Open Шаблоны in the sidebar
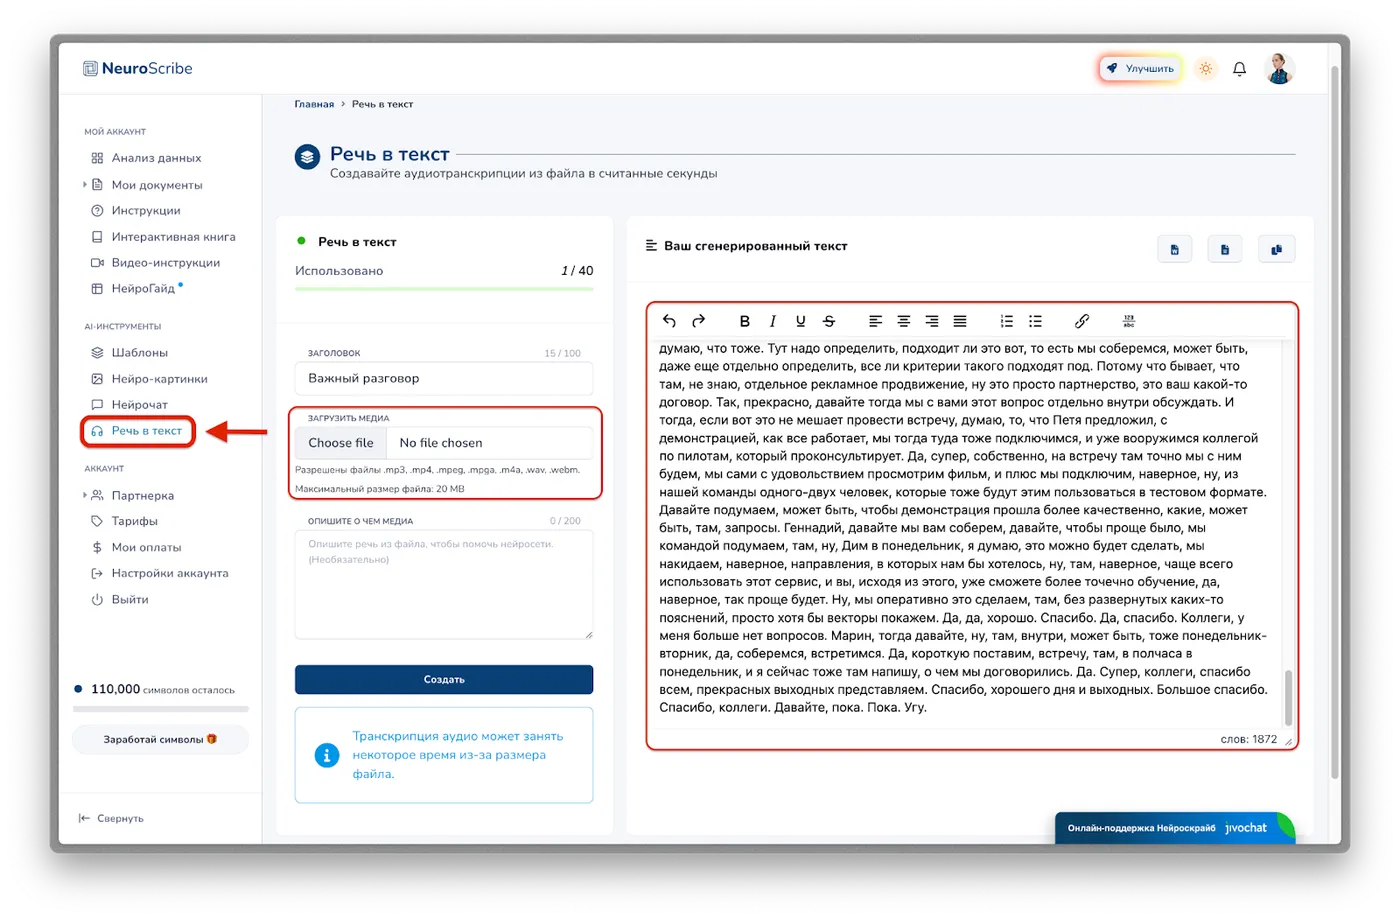This screenshot has height=919, width=1400. (x=130, y=353)
